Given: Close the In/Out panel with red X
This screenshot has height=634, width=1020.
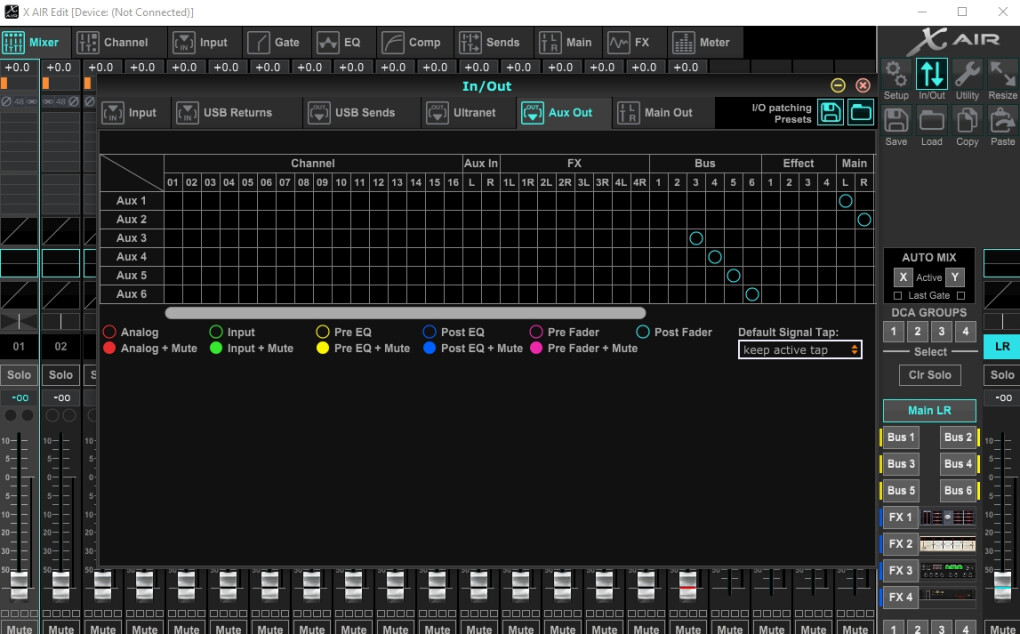Looking at the screenshot, I should [x=863, y=85].
